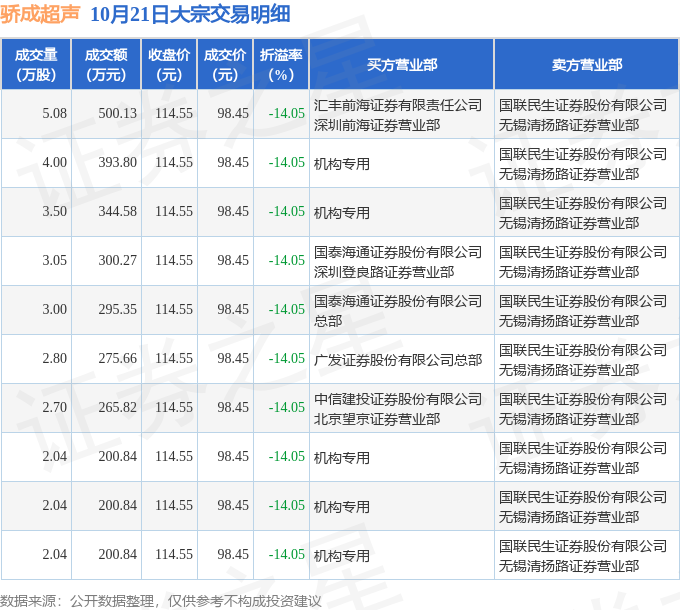
Task: Click buyer 中信建投证券 北京望京证券营业部
Action: point(397,408)
